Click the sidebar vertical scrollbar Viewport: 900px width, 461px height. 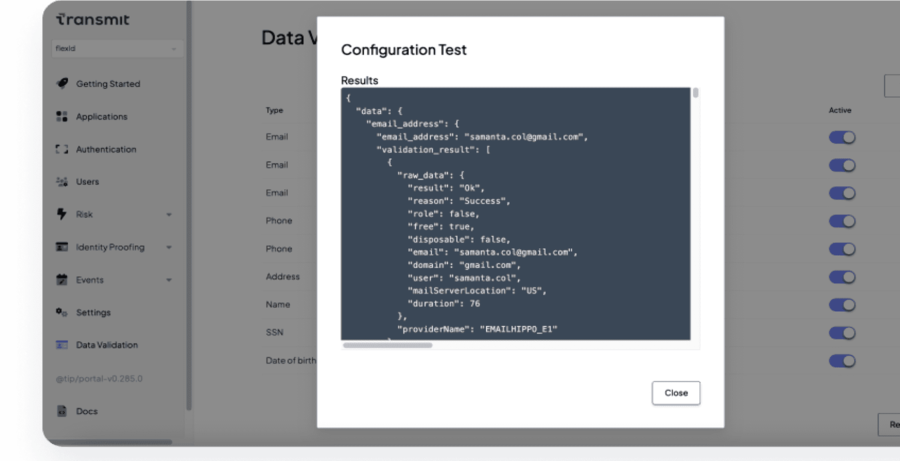pyautogui.click(x=189, y=207)
